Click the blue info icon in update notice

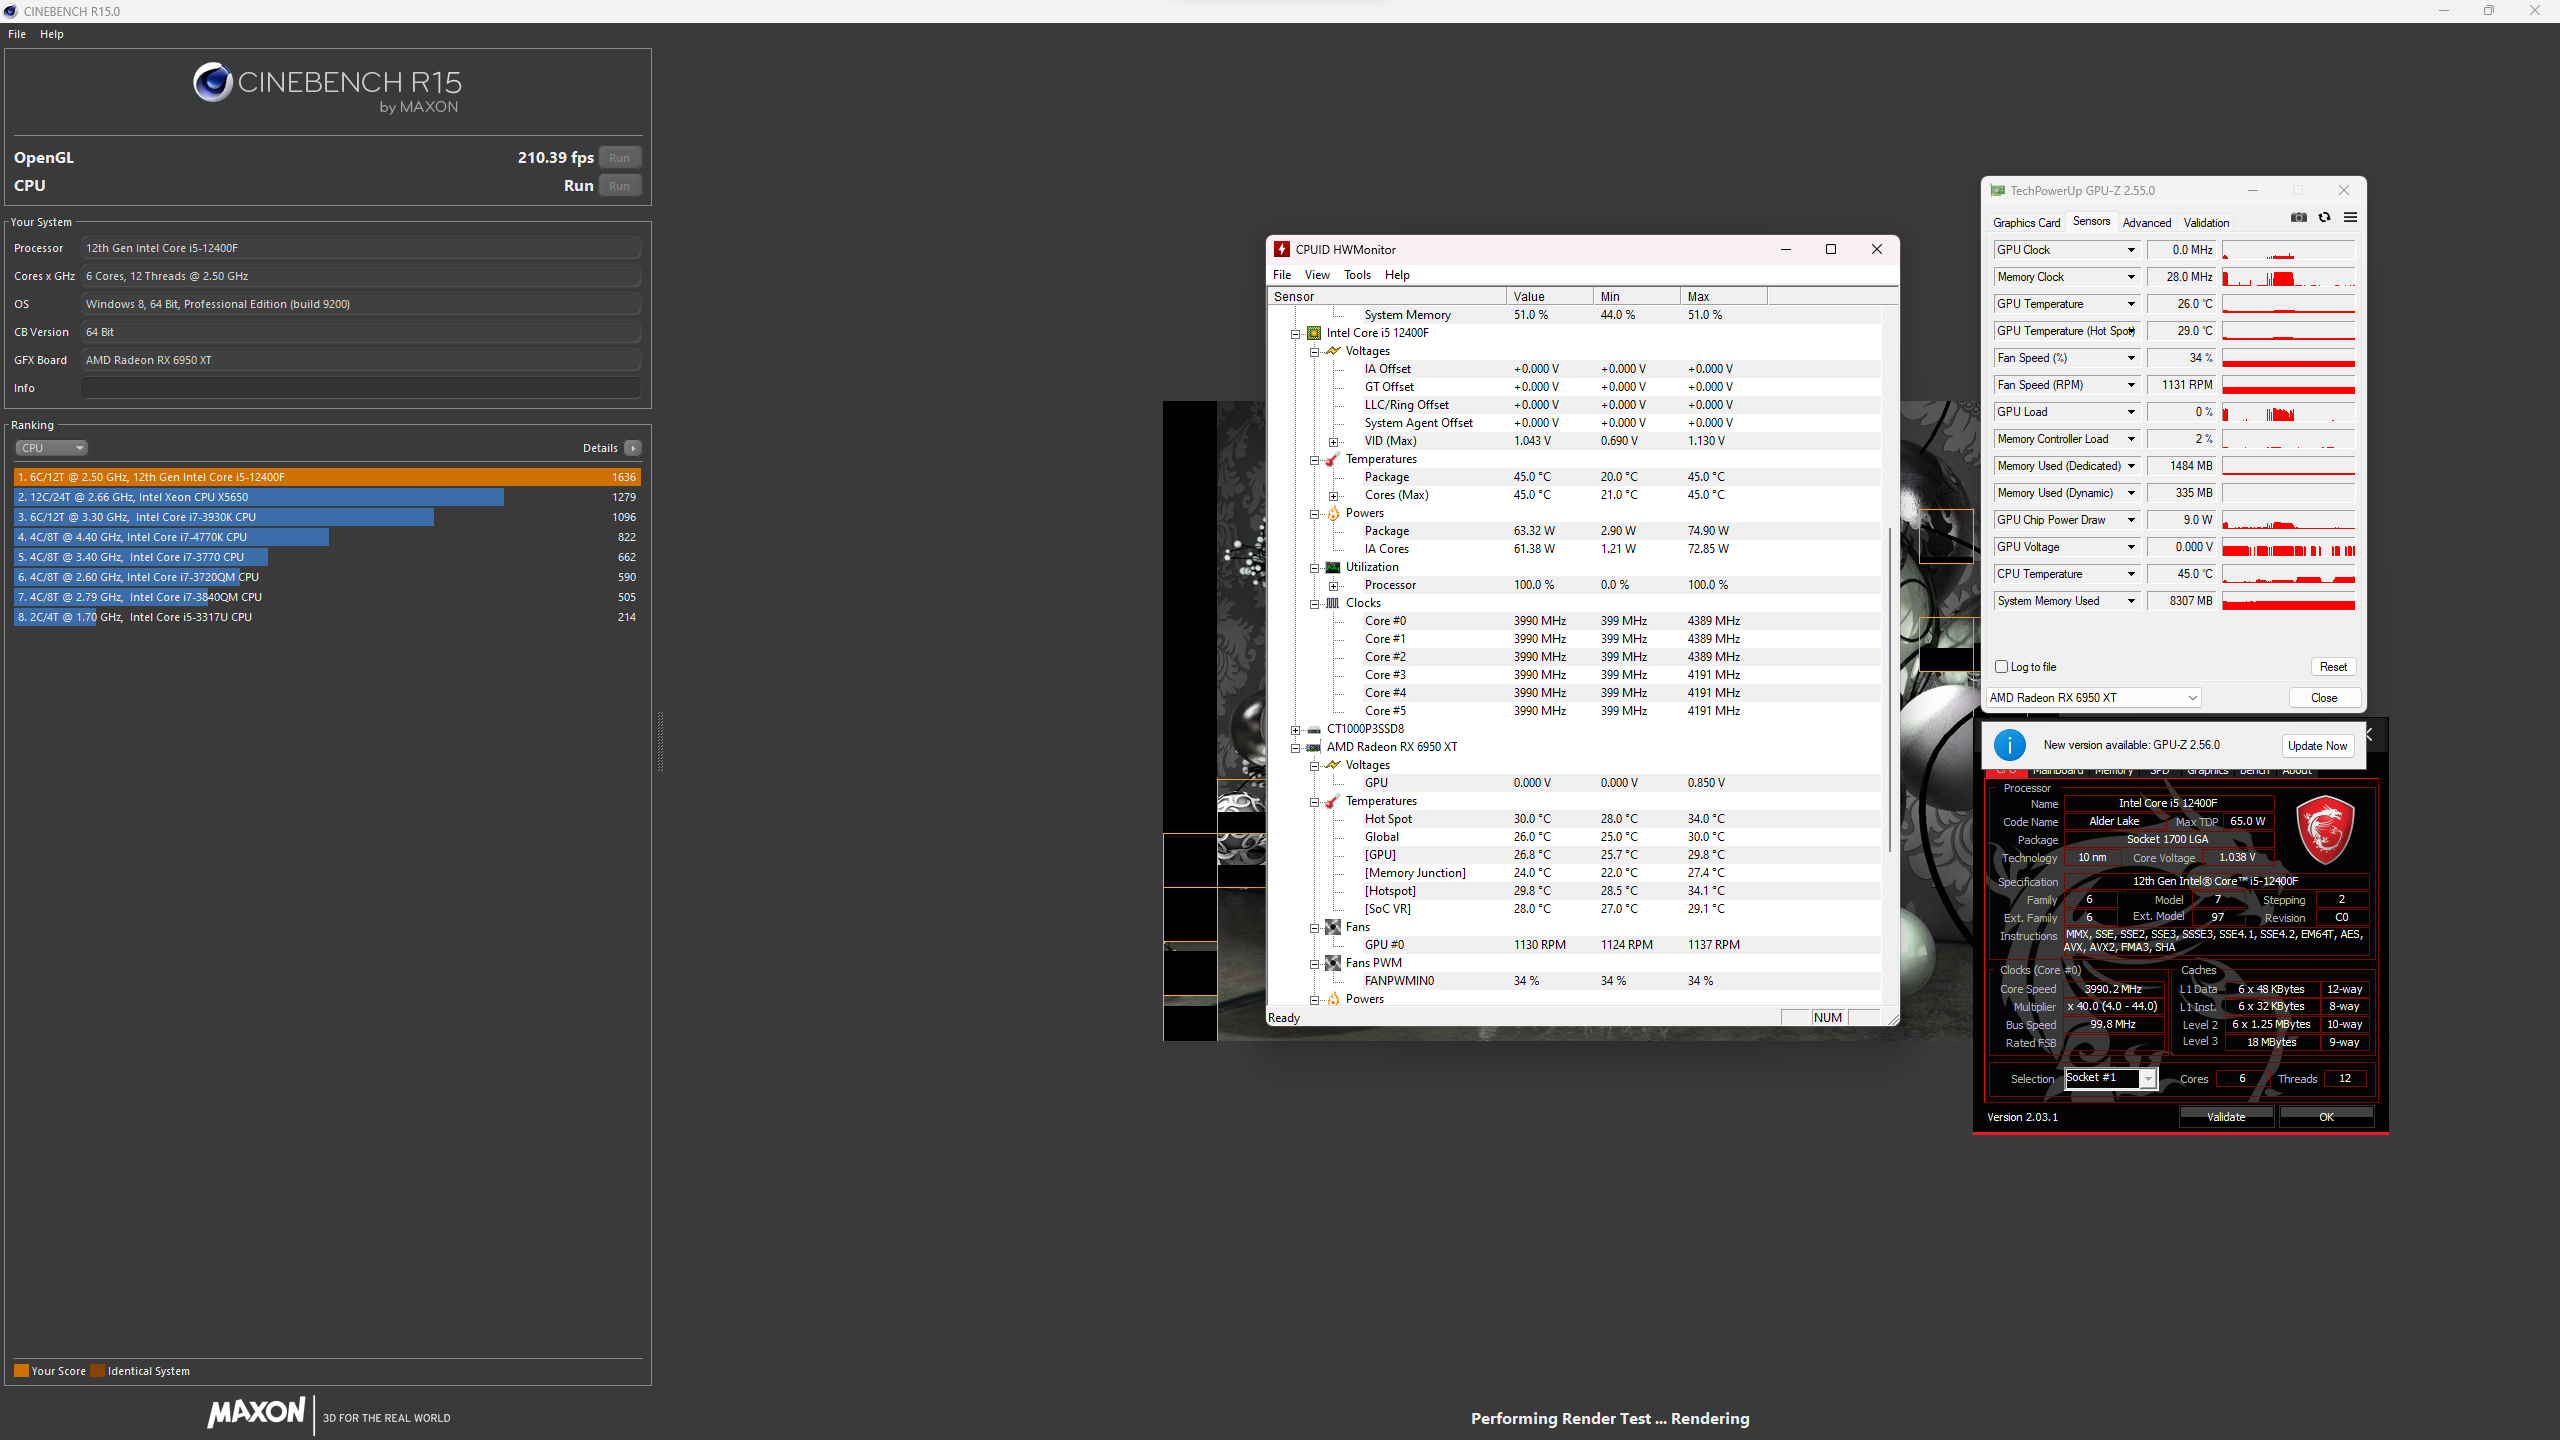click(2010, 745)
